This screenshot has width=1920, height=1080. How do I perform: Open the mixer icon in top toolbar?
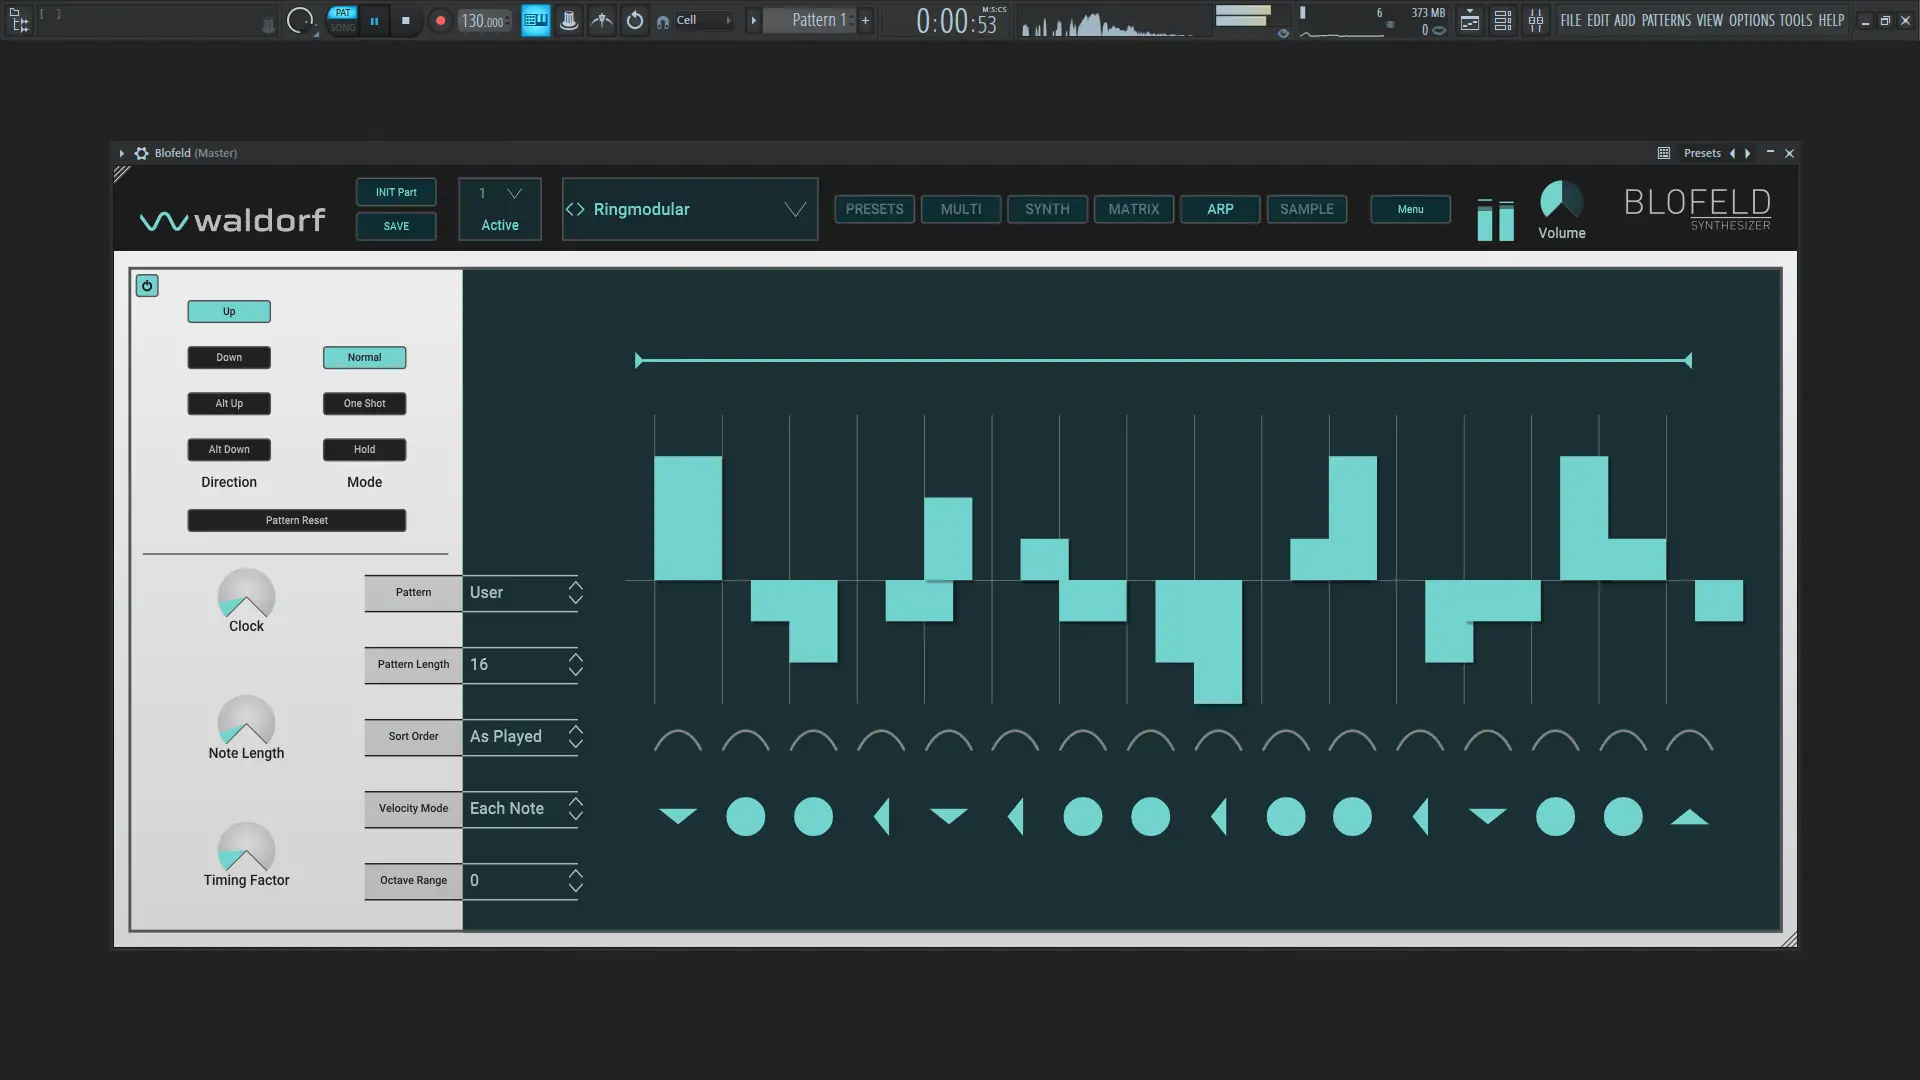click(1536, 20)
